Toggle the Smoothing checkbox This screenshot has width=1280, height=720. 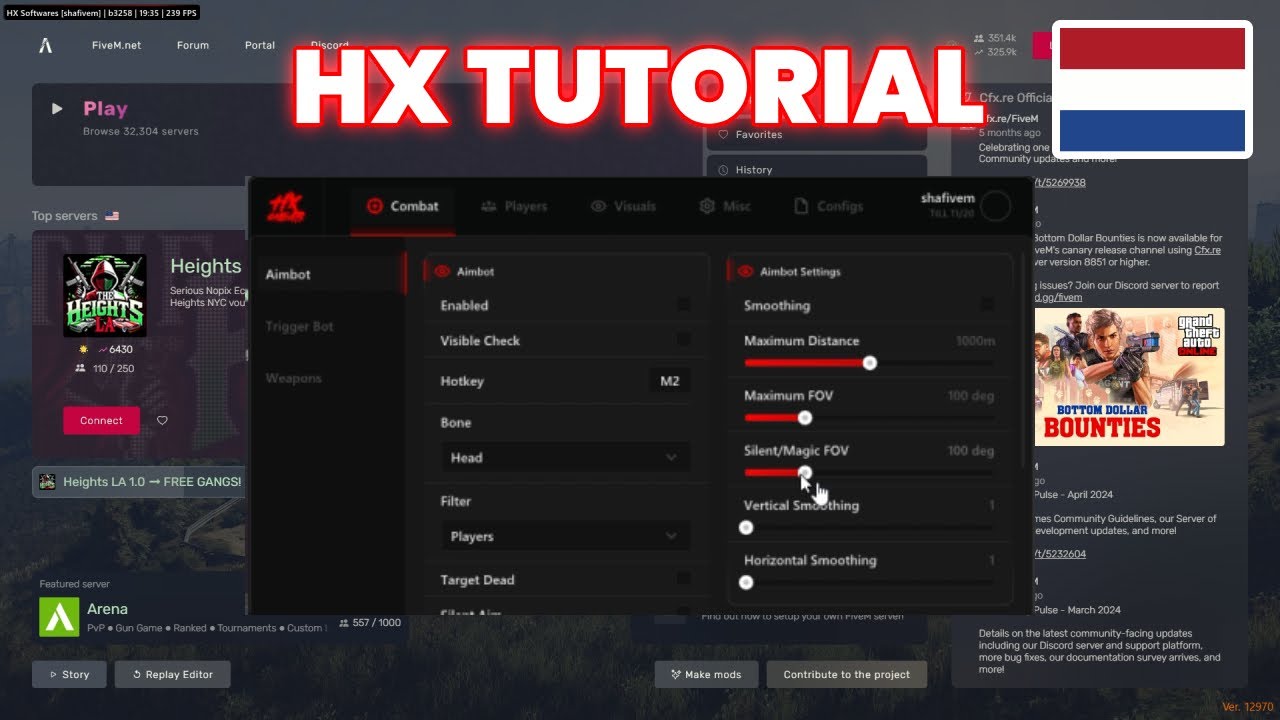coord(988,305)
